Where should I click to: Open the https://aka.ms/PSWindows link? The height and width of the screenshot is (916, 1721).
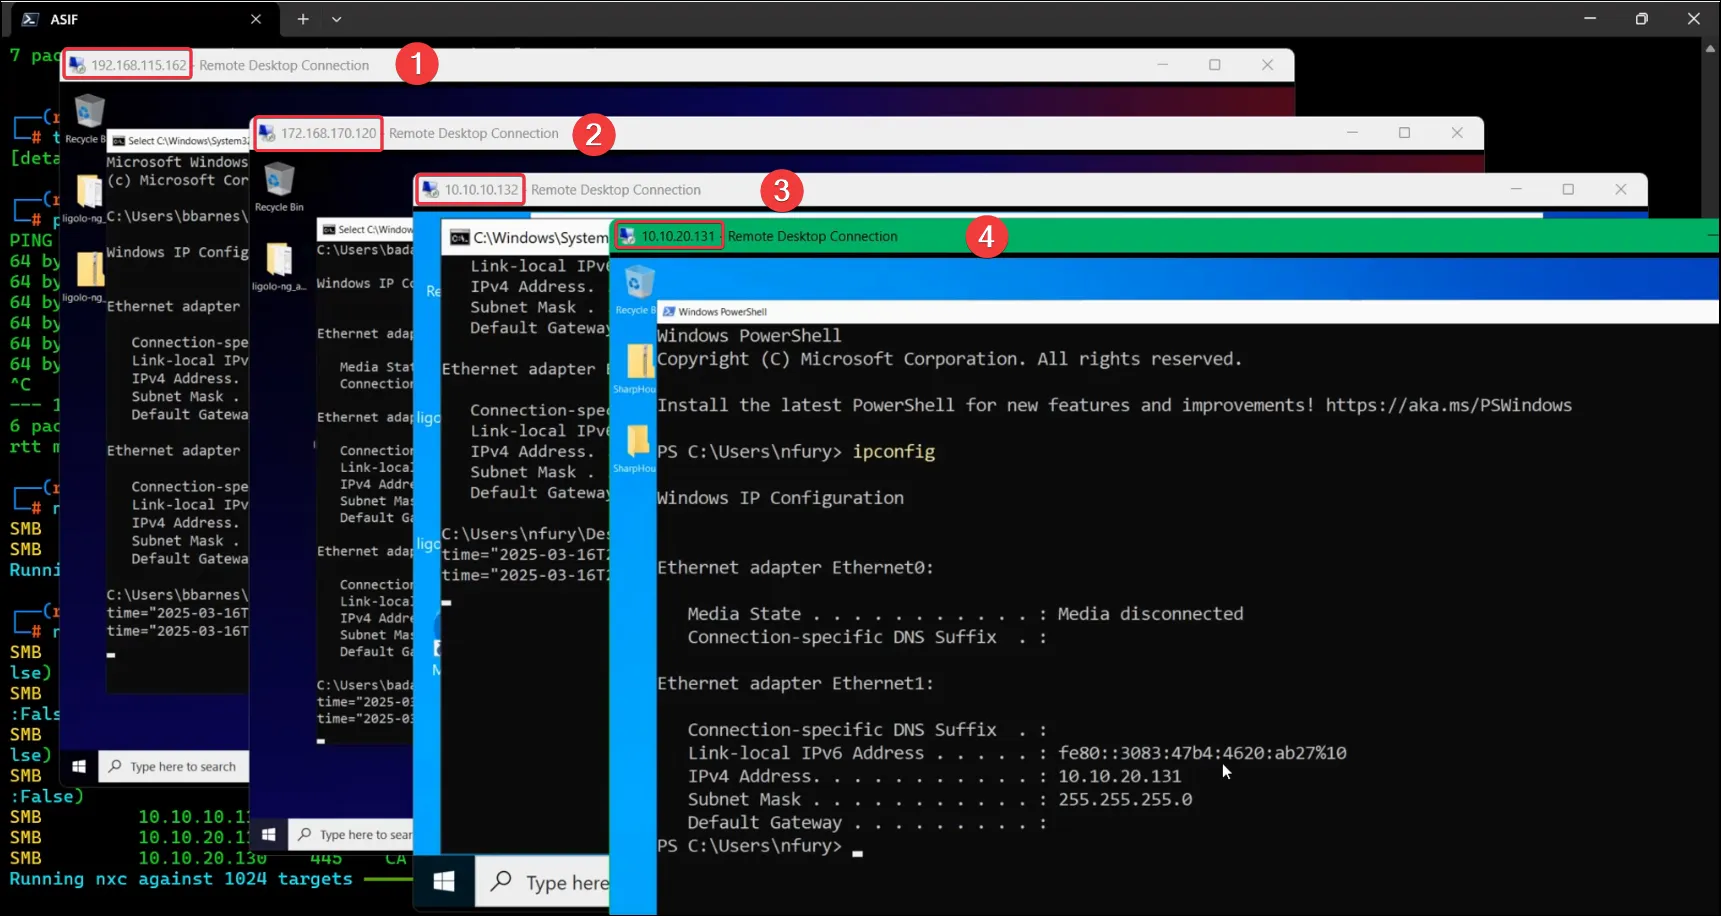pos(1448,405)
